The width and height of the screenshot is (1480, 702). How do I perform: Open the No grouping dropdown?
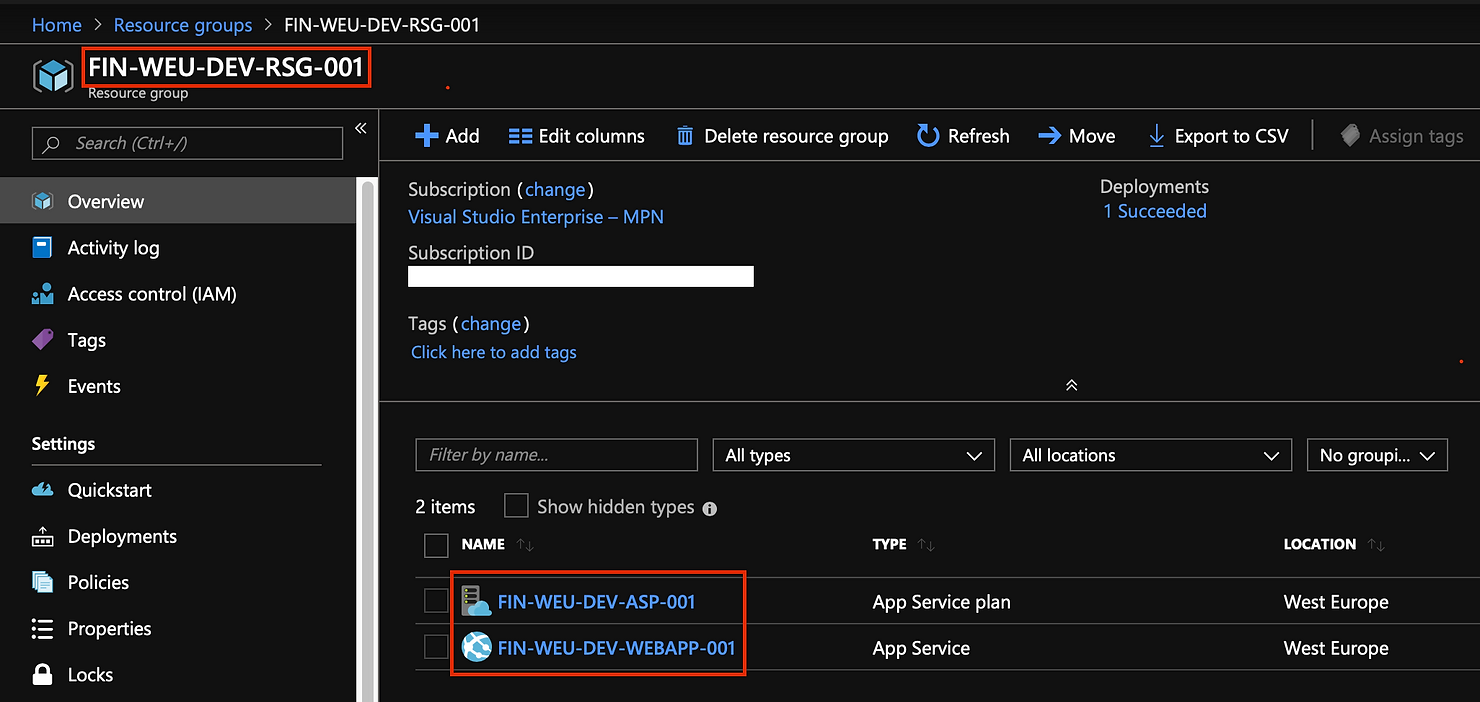[1377, 455]
